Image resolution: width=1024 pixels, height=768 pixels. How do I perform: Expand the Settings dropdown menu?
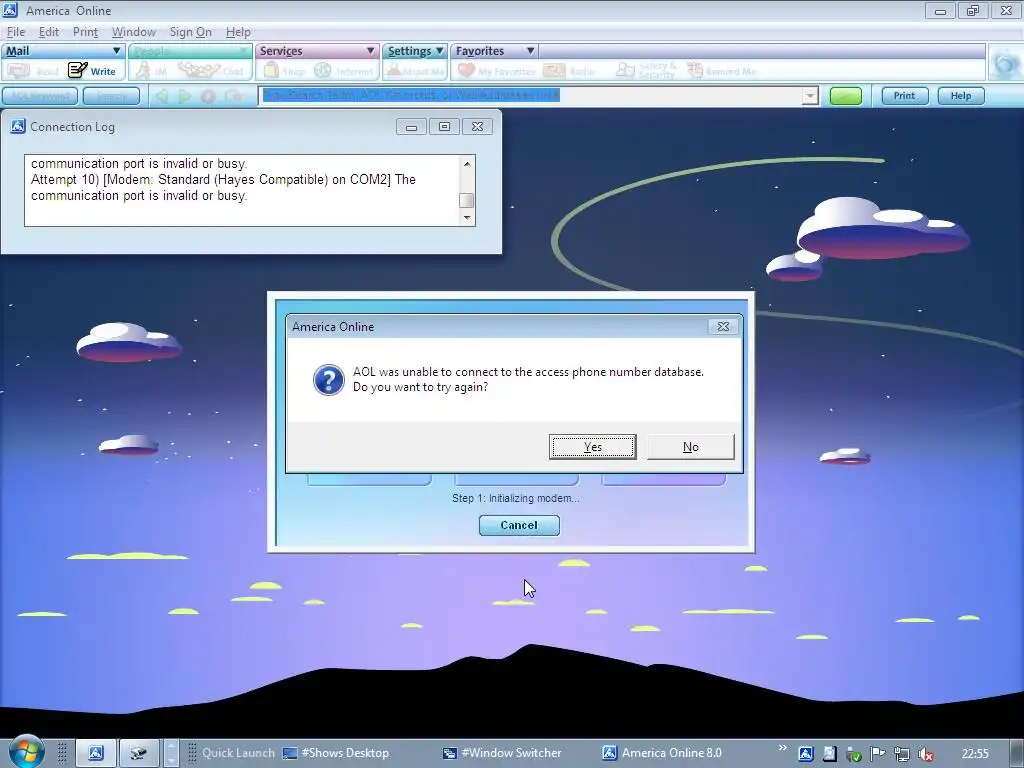click(x=440, y=50)
